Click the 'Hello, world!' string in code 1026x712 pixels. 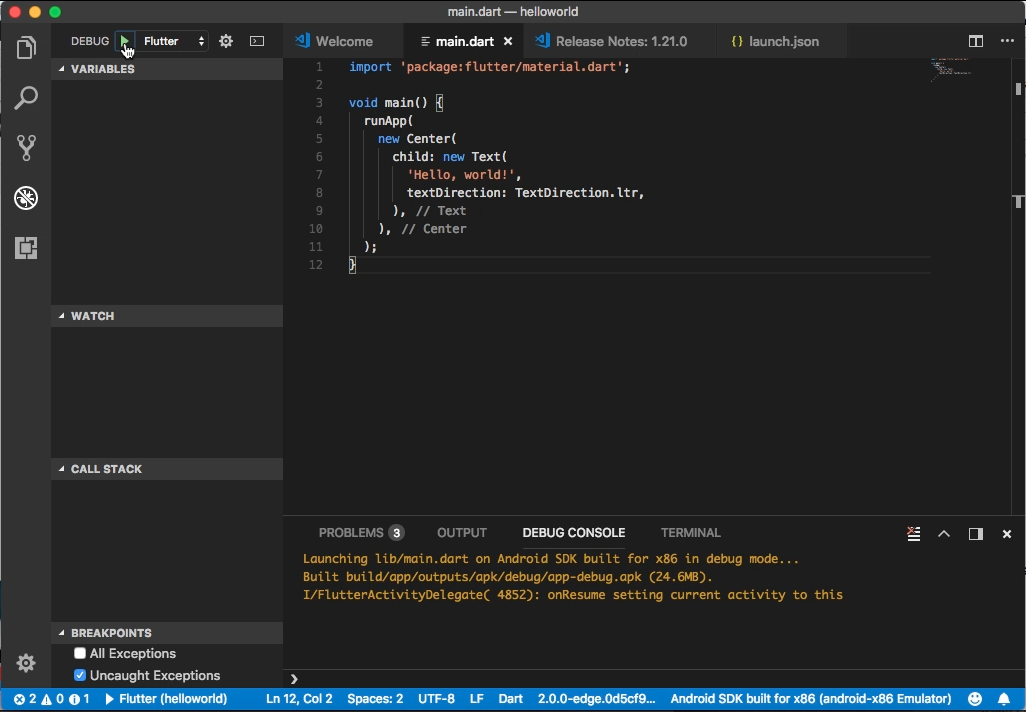pos(461,175)
